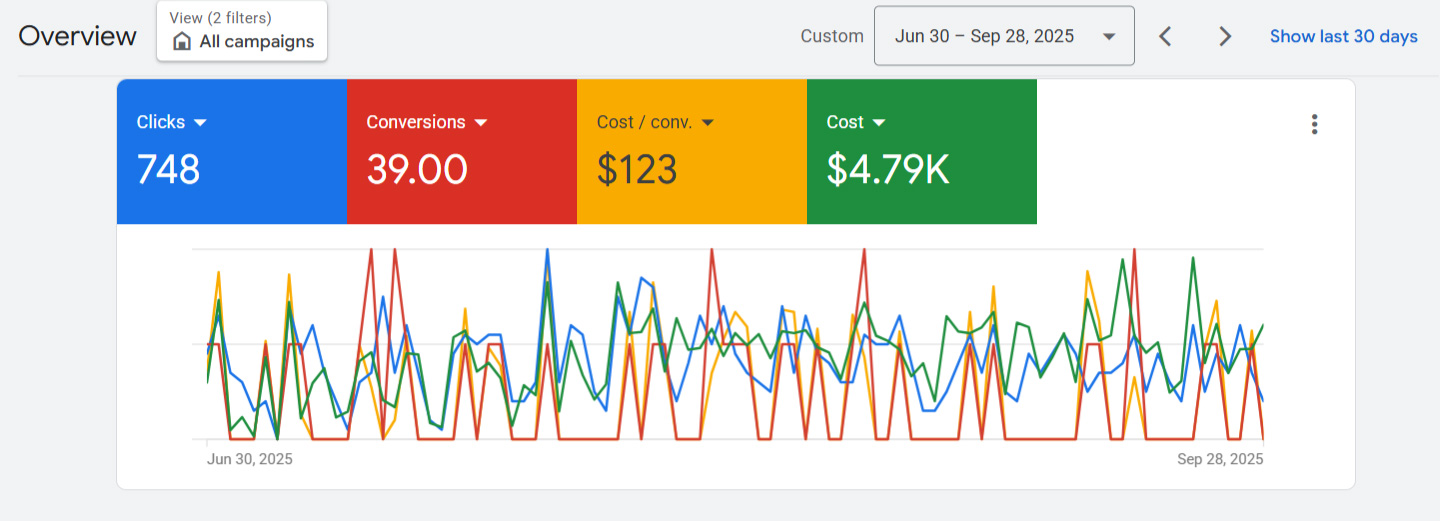Select the yellow $123 cost per conversion value
This screenshot has width=1440, height=521.
637,169
